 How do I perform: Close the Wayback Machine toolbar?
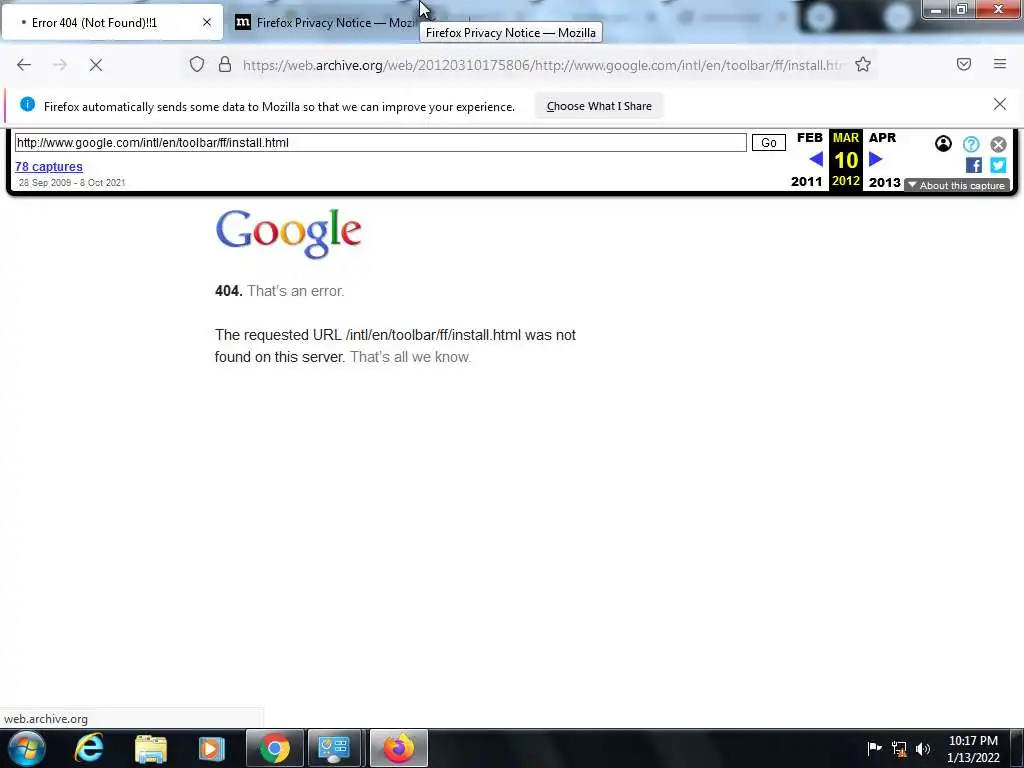pos(998,144)
